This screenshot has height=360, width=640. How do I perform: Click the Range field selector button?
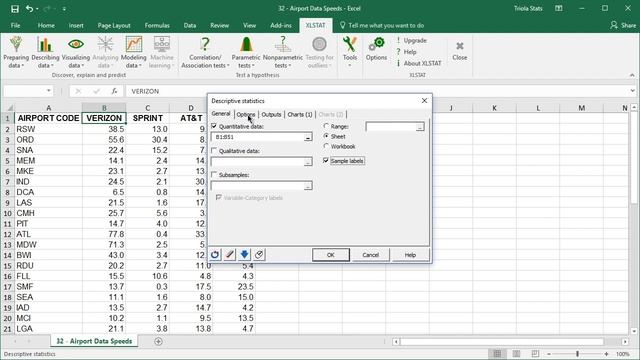pos(420,127)
